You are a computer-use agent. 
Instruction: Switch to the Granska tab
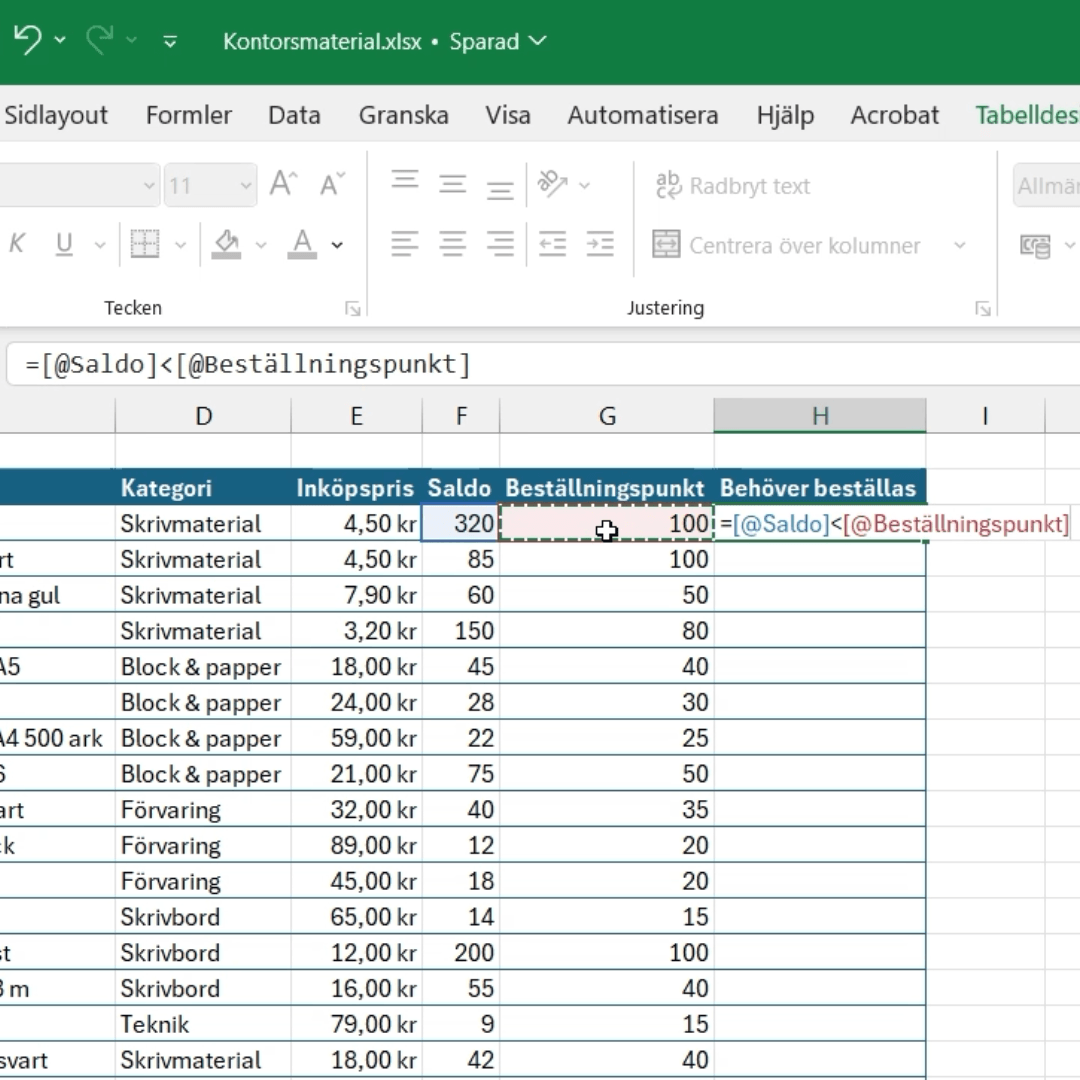(x=403, y=115)
